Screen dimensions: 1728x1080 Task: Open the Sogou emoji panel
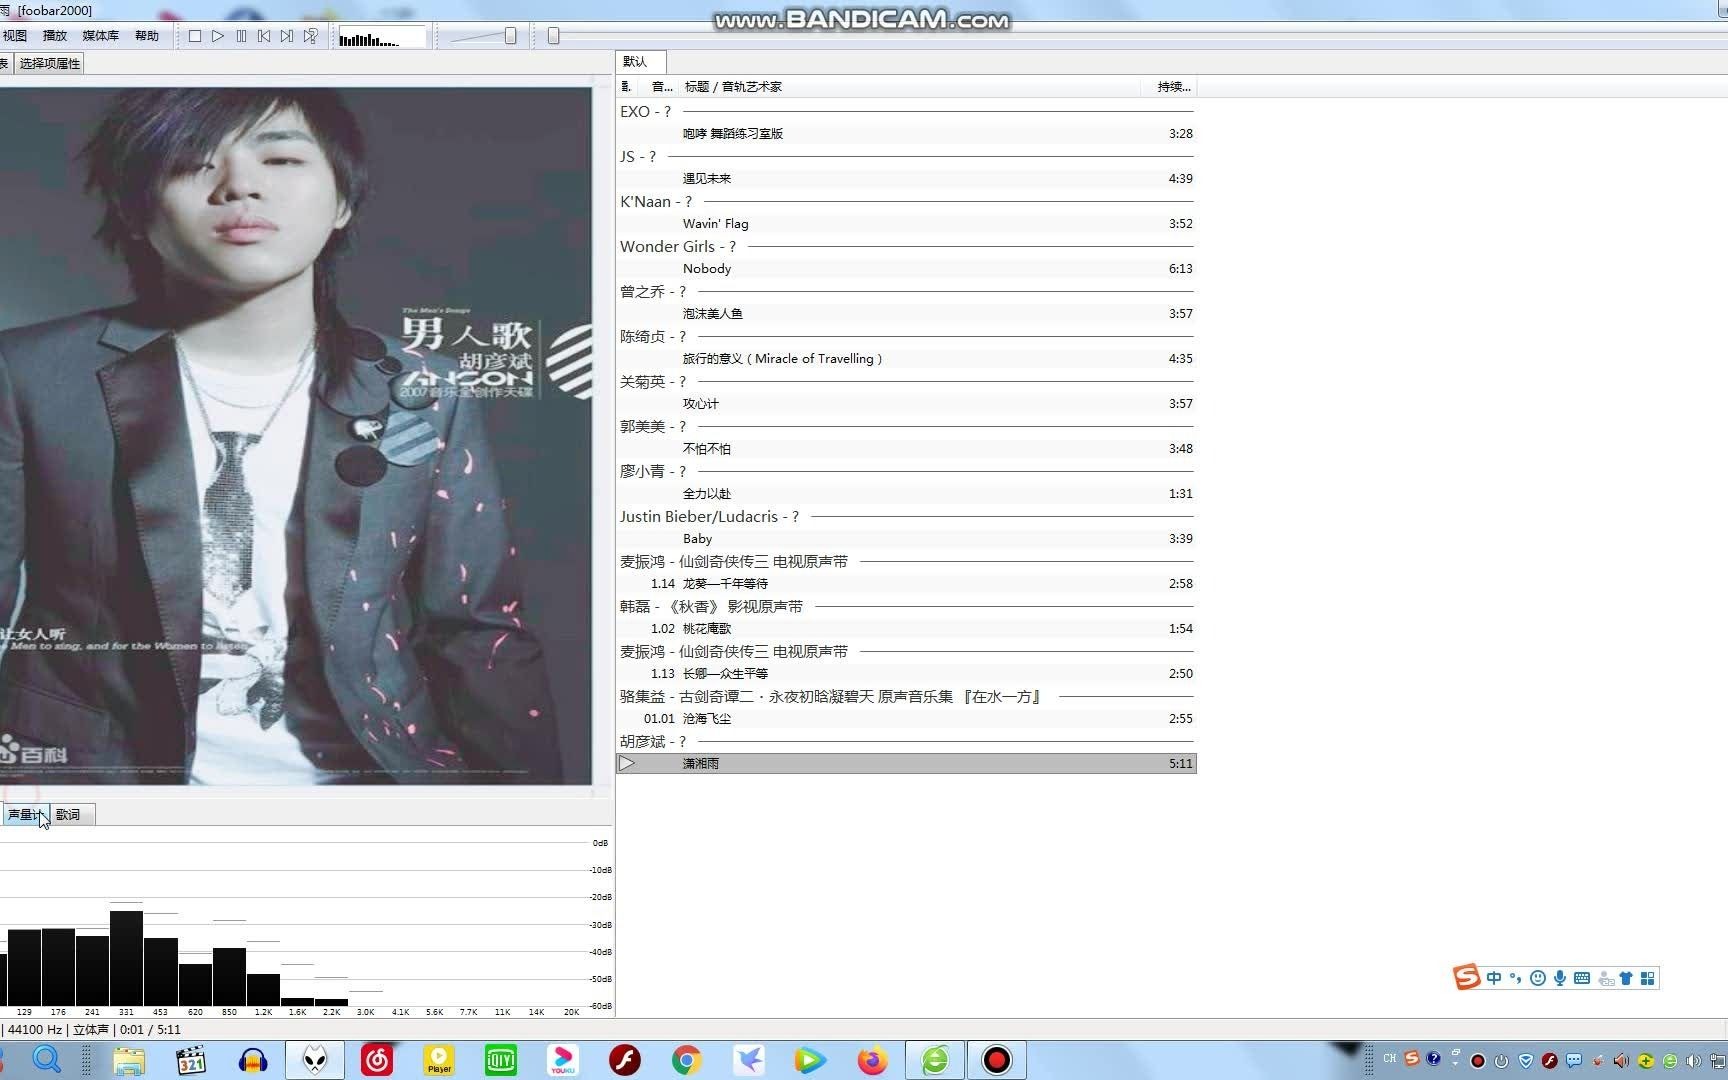(1538, 978)
